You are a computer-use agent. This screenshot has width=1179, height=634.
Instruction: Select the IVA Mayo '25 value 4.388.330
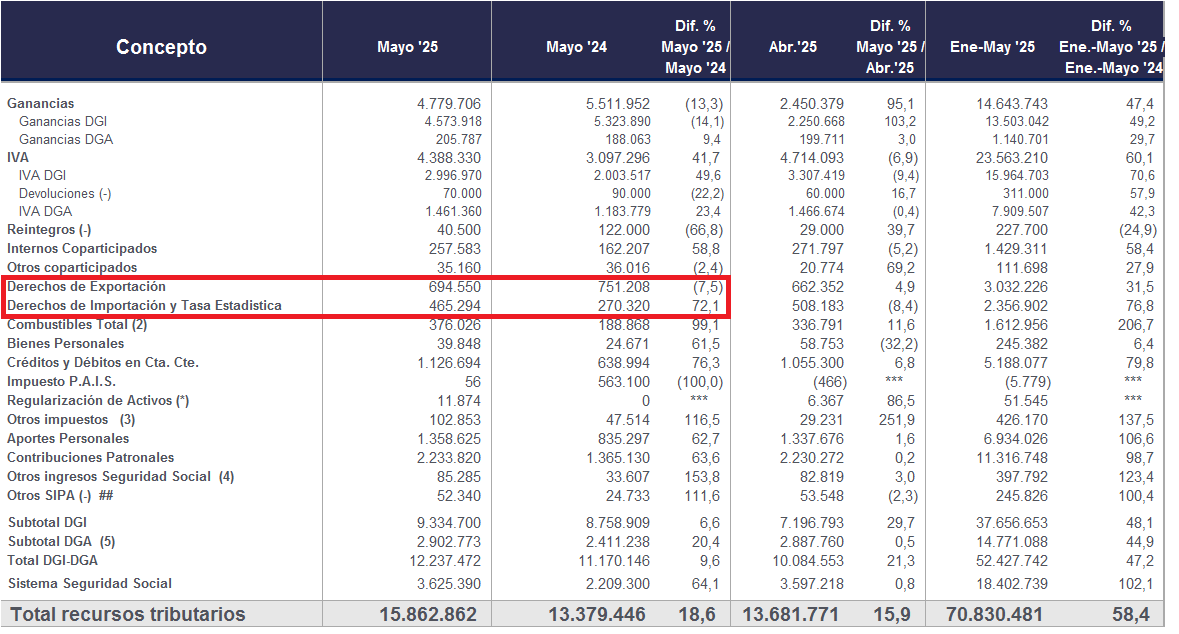click(x=449, y=158)
